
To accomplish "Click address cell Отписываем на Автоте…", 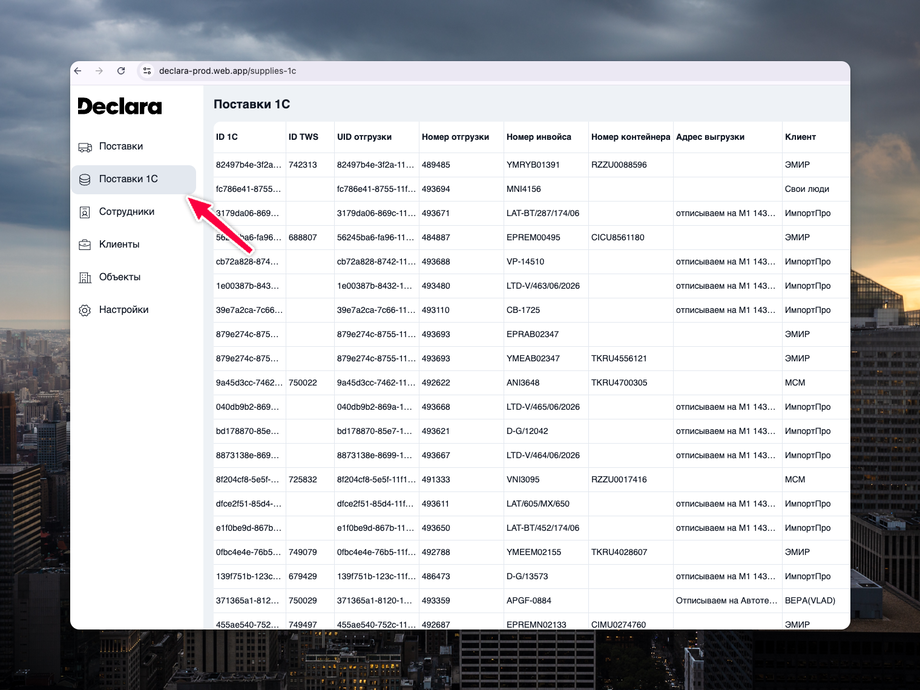I will point(726,601).
